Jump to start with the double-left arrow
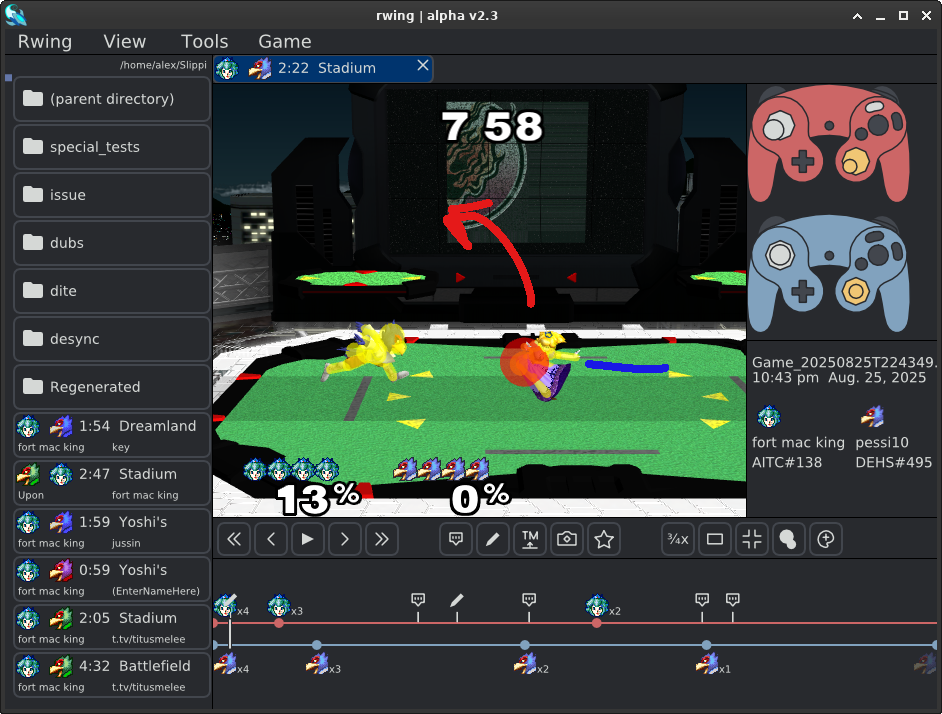 [x=234, y=539]
